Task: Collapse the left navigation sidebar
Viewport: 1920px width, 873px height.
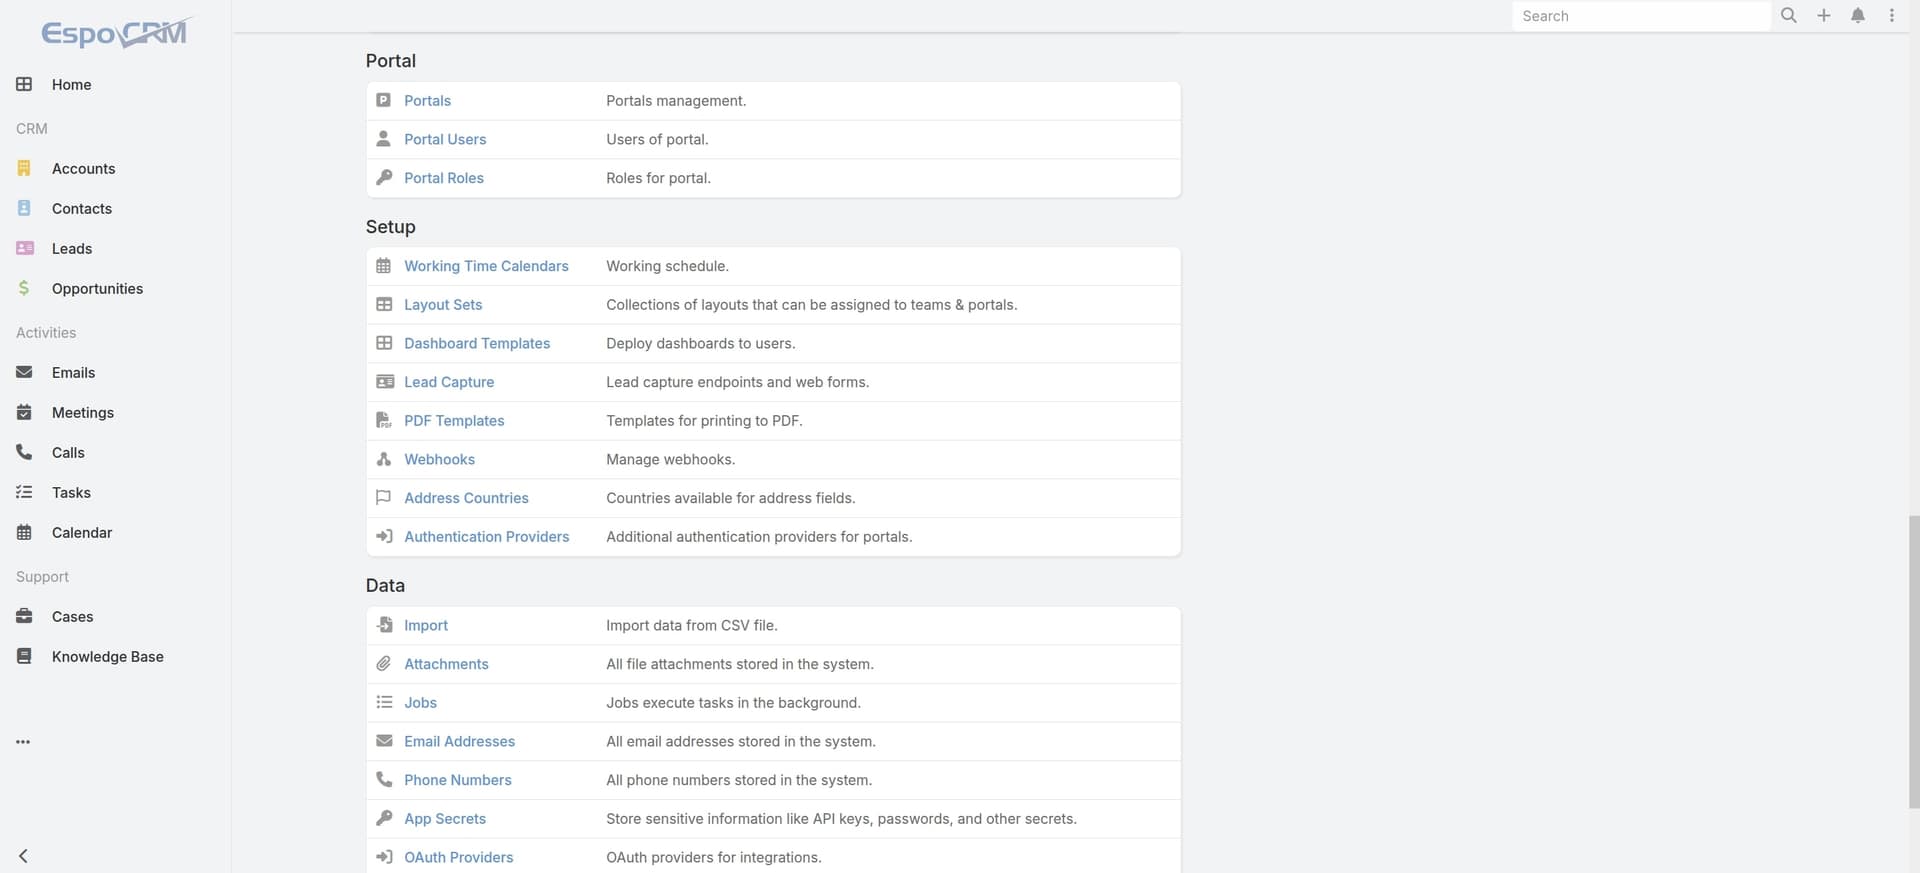Action: point(23,856)
